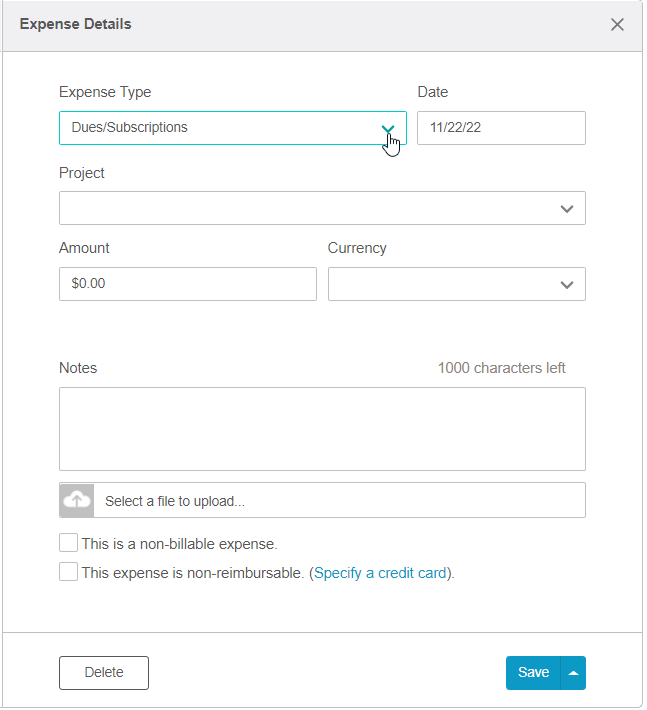This screenshot has height=710, width=647.
Task: Save the expense details
Action: [x=533, y=673]
